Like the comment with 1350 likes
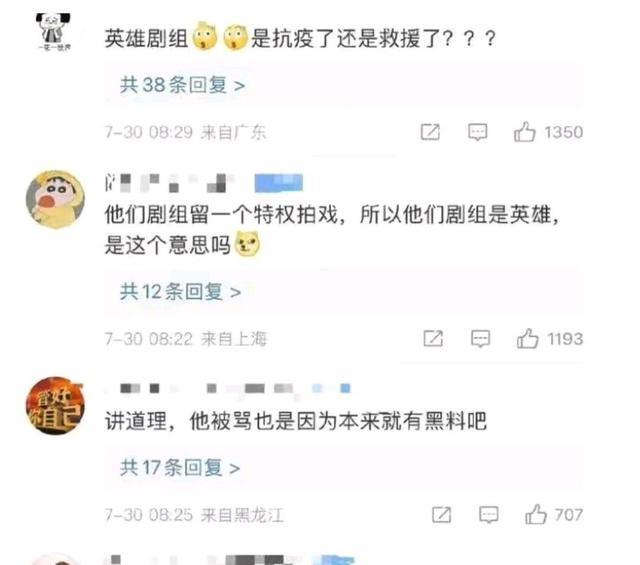The image size is (640, 565). (x=524, y=132)
